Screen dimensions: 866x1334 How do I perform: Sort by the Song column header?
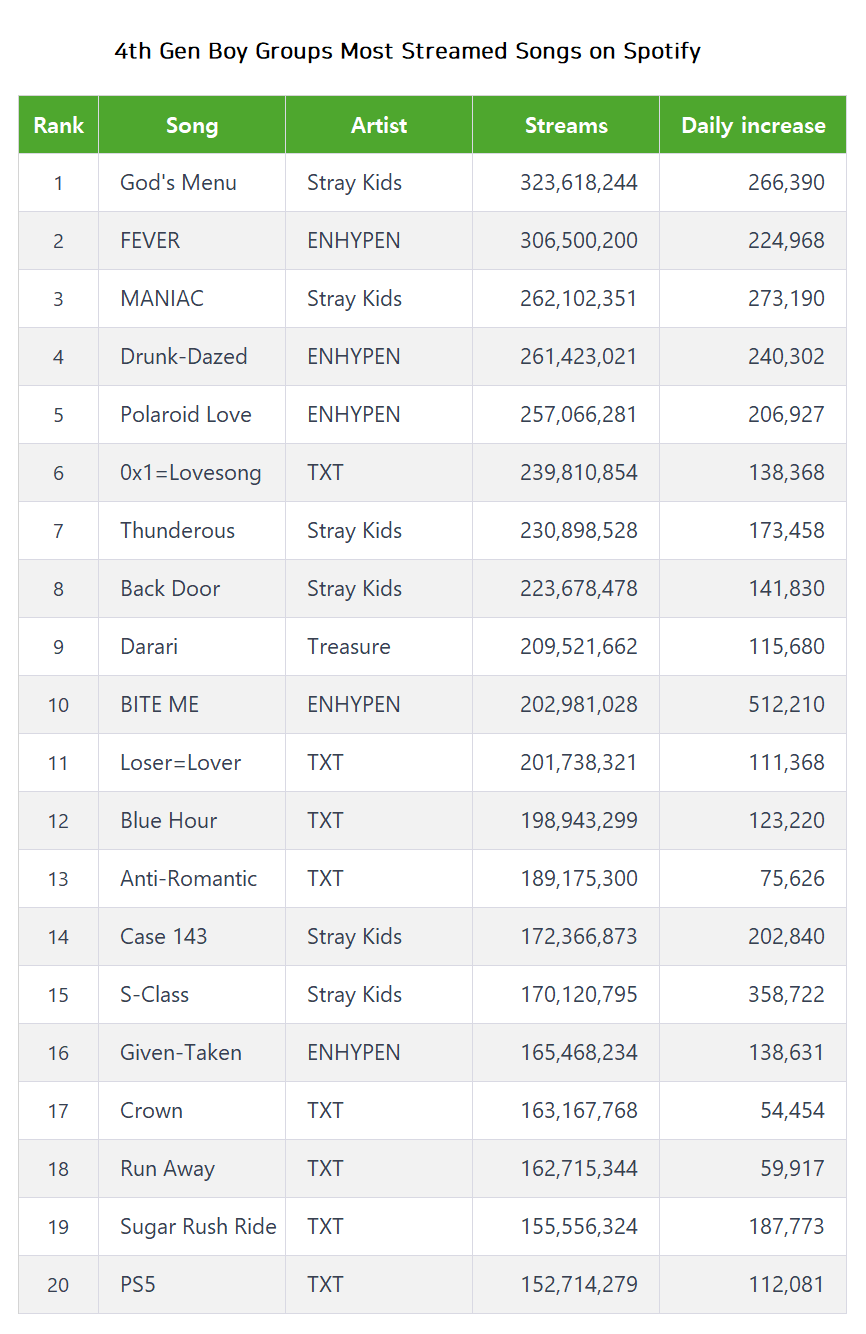pos(192,125)
